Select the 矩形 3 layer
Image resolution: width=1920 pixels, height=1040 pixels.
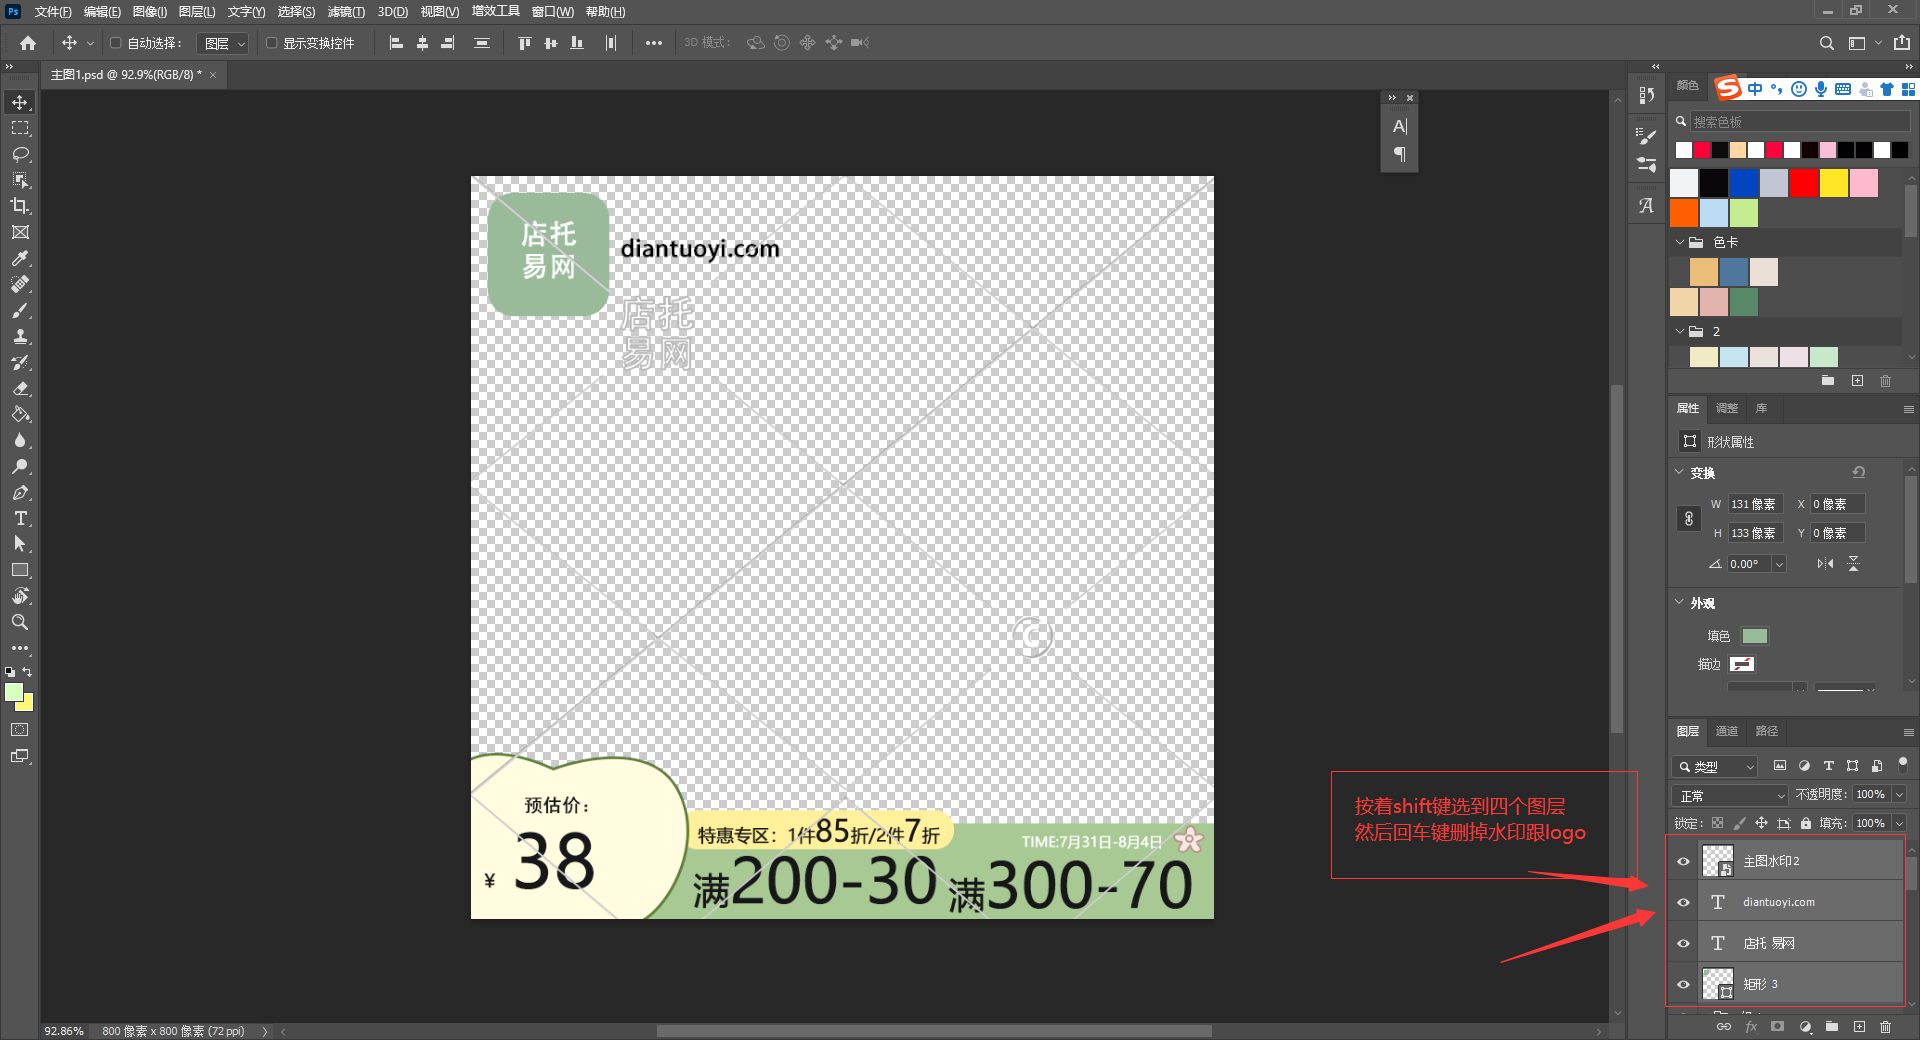[x=1800, y=984]
